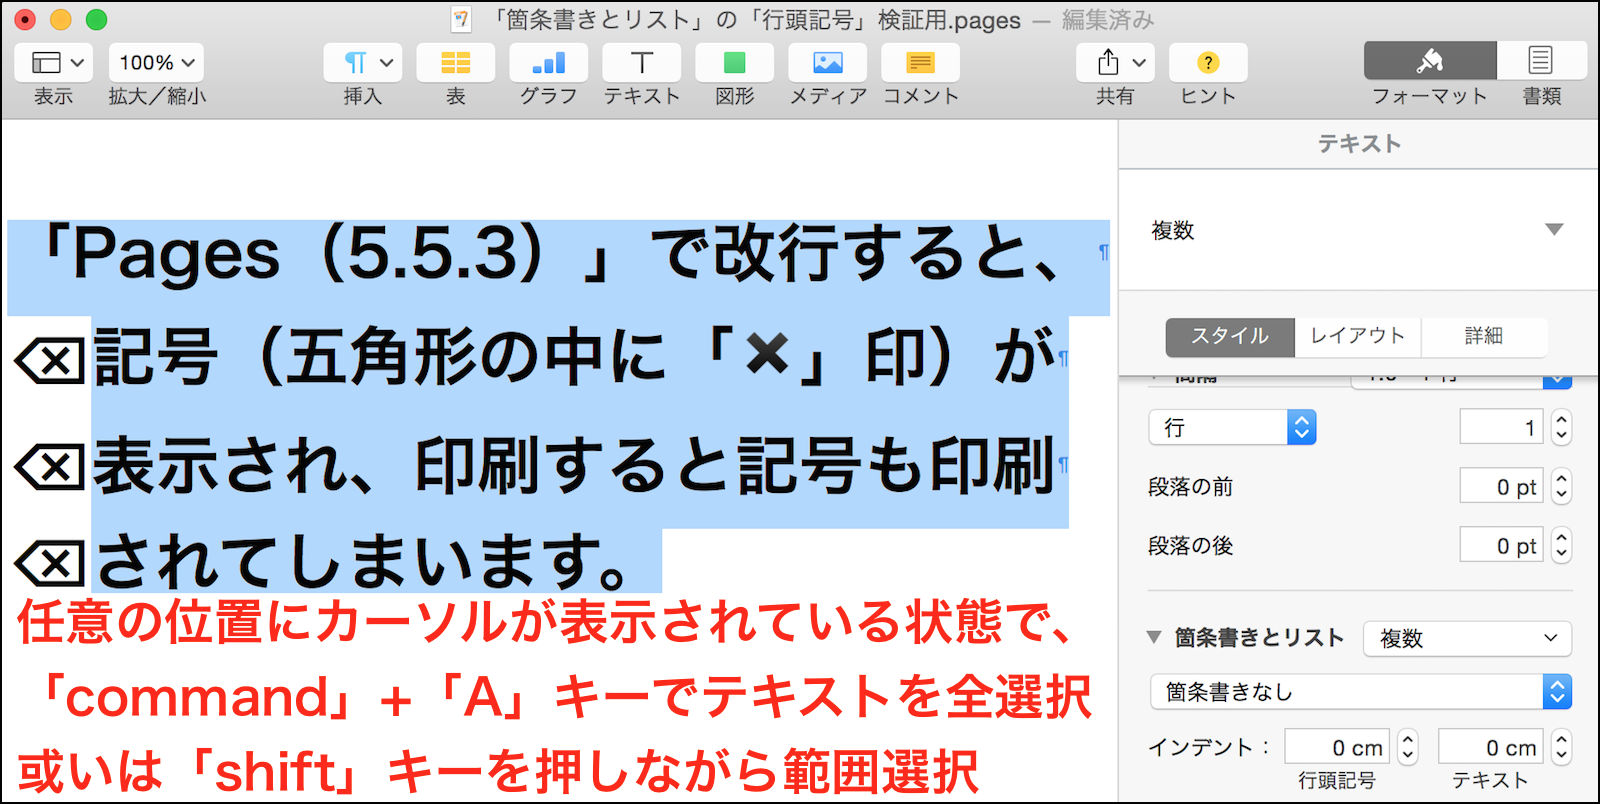Click the bullet symbol before されてしまいます
Screen dimensions: 1600x804
pos(50,562)
